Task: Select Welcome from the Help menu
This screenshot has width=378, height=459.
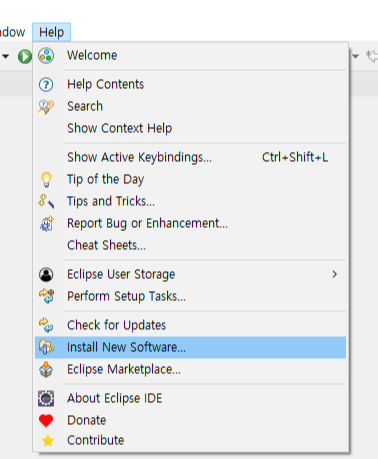Action: tap(190, 55)
